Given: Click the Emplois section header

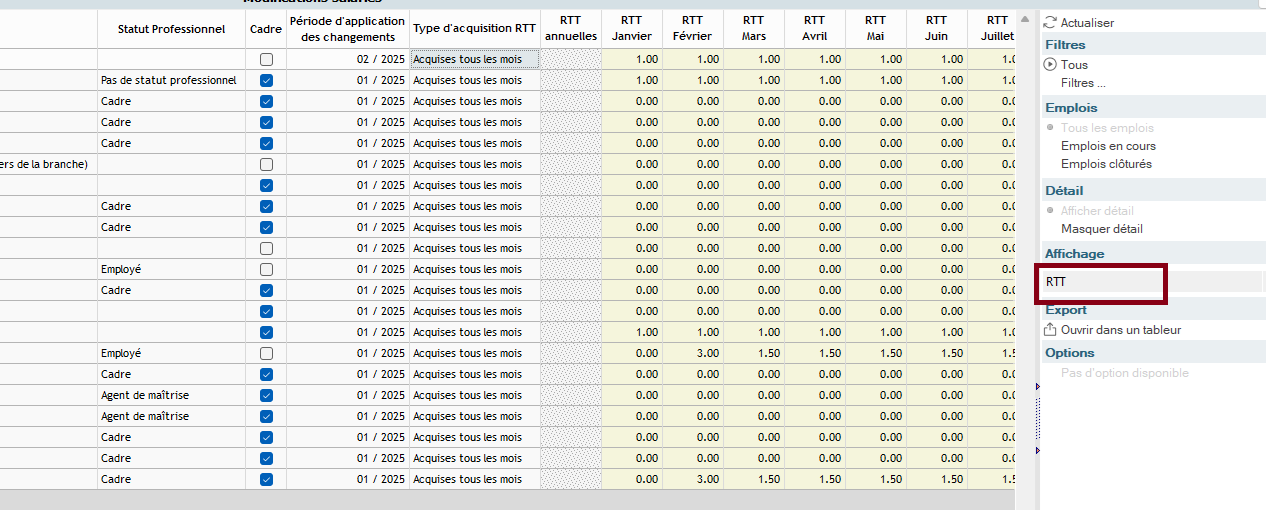Looking at the screenshot, I should pyautogui.click(x=1071, y=108).
